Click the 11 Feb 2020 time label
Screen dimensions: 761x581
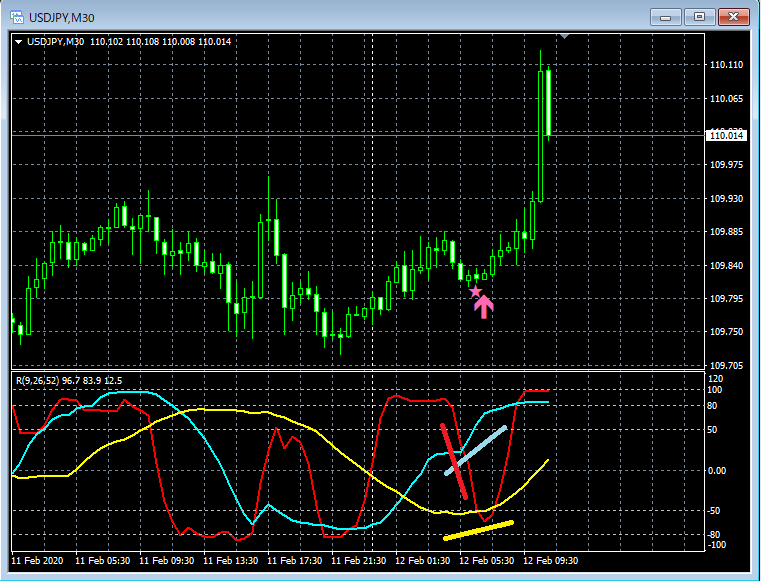point(37,561)
